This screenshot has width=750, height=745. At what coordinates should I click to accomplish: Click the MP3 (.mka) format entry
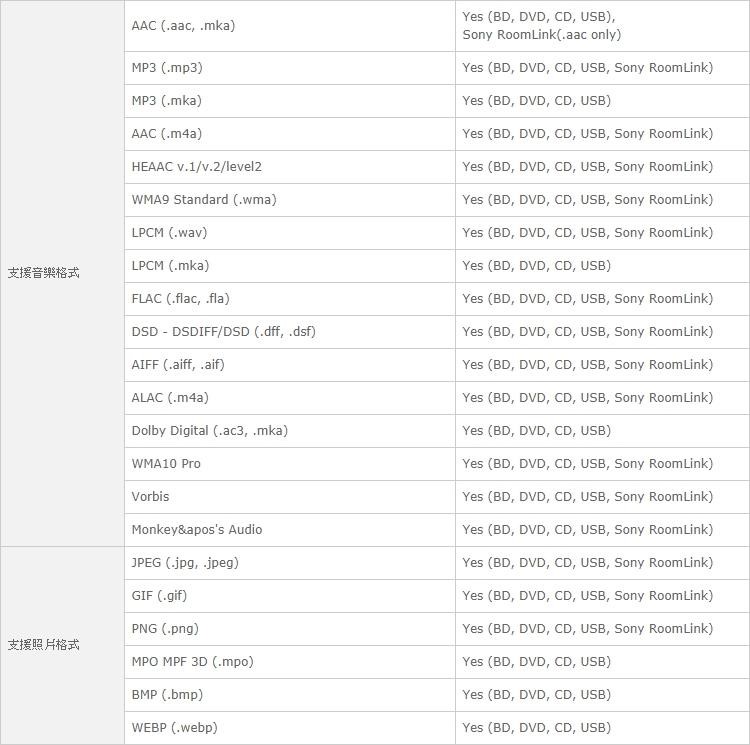click(x=290, y=101)
